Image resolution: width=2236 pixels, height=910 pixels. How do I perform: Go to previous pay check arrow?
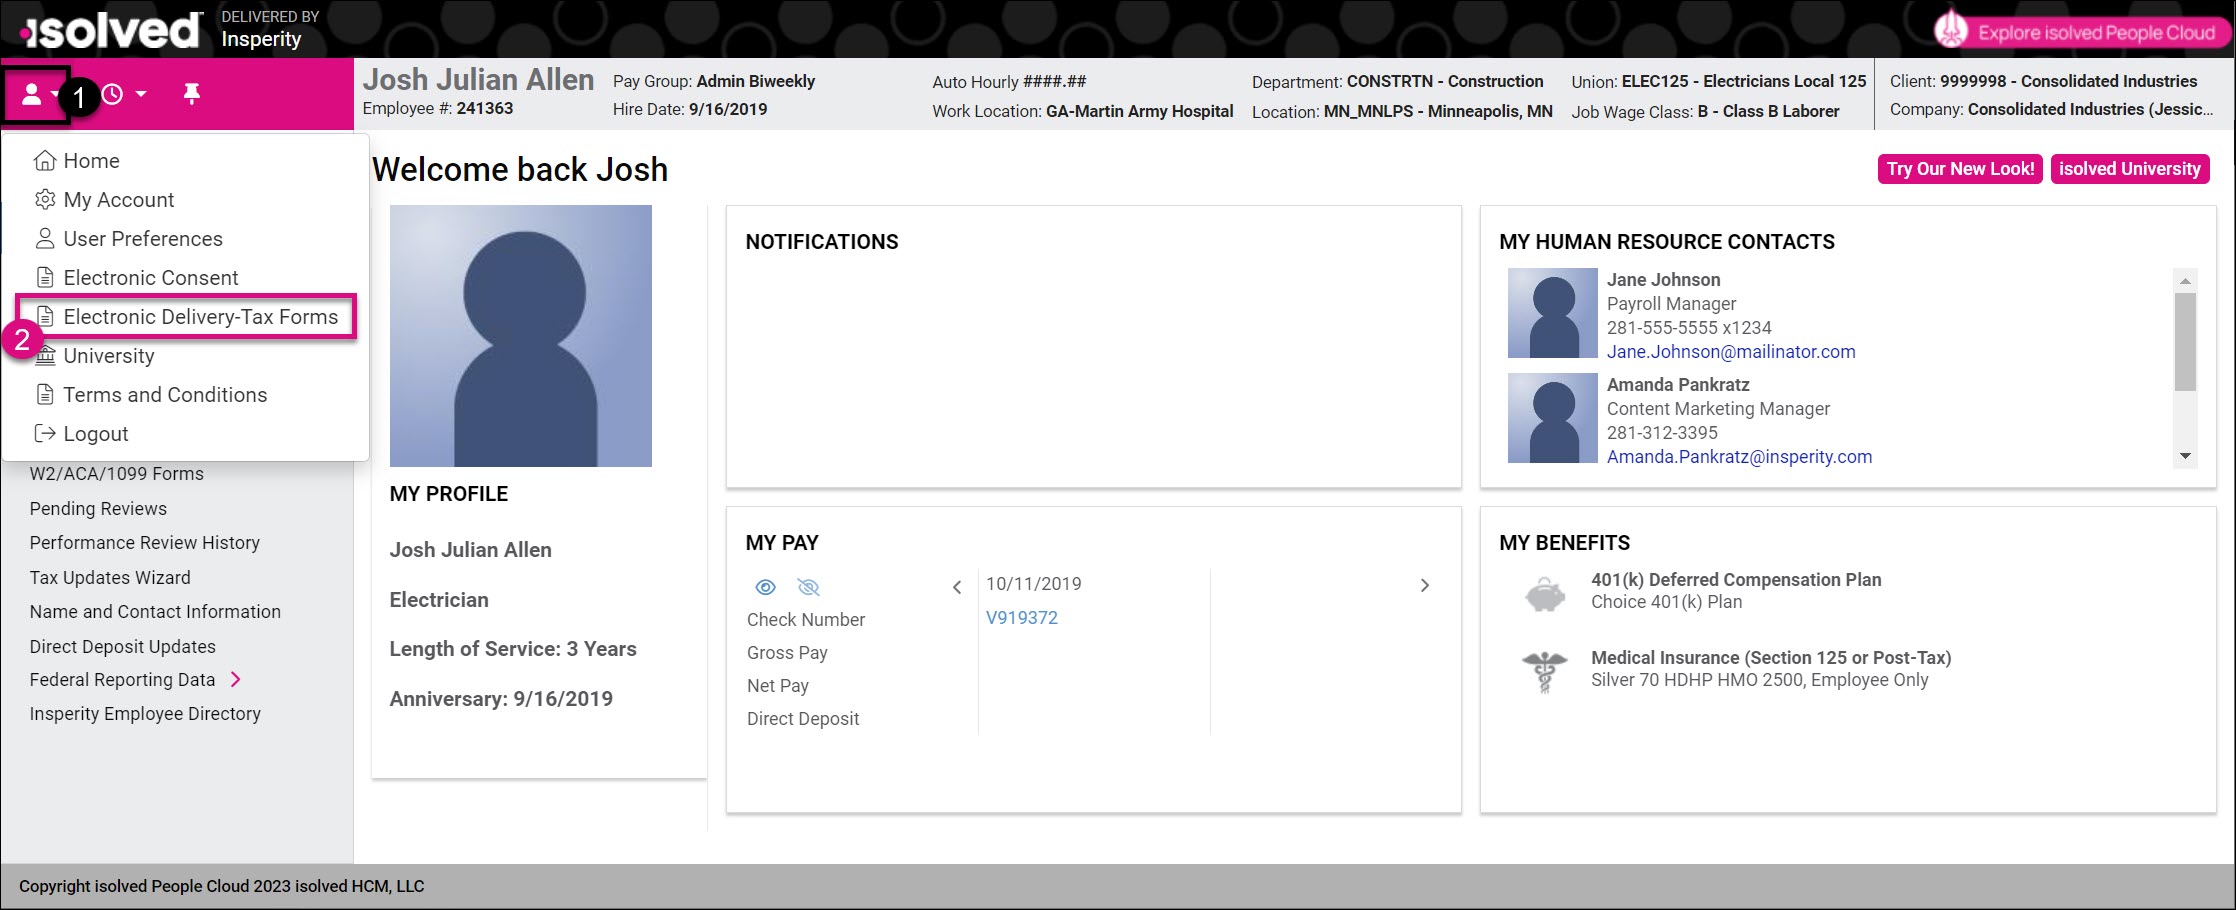pos(957,587)
